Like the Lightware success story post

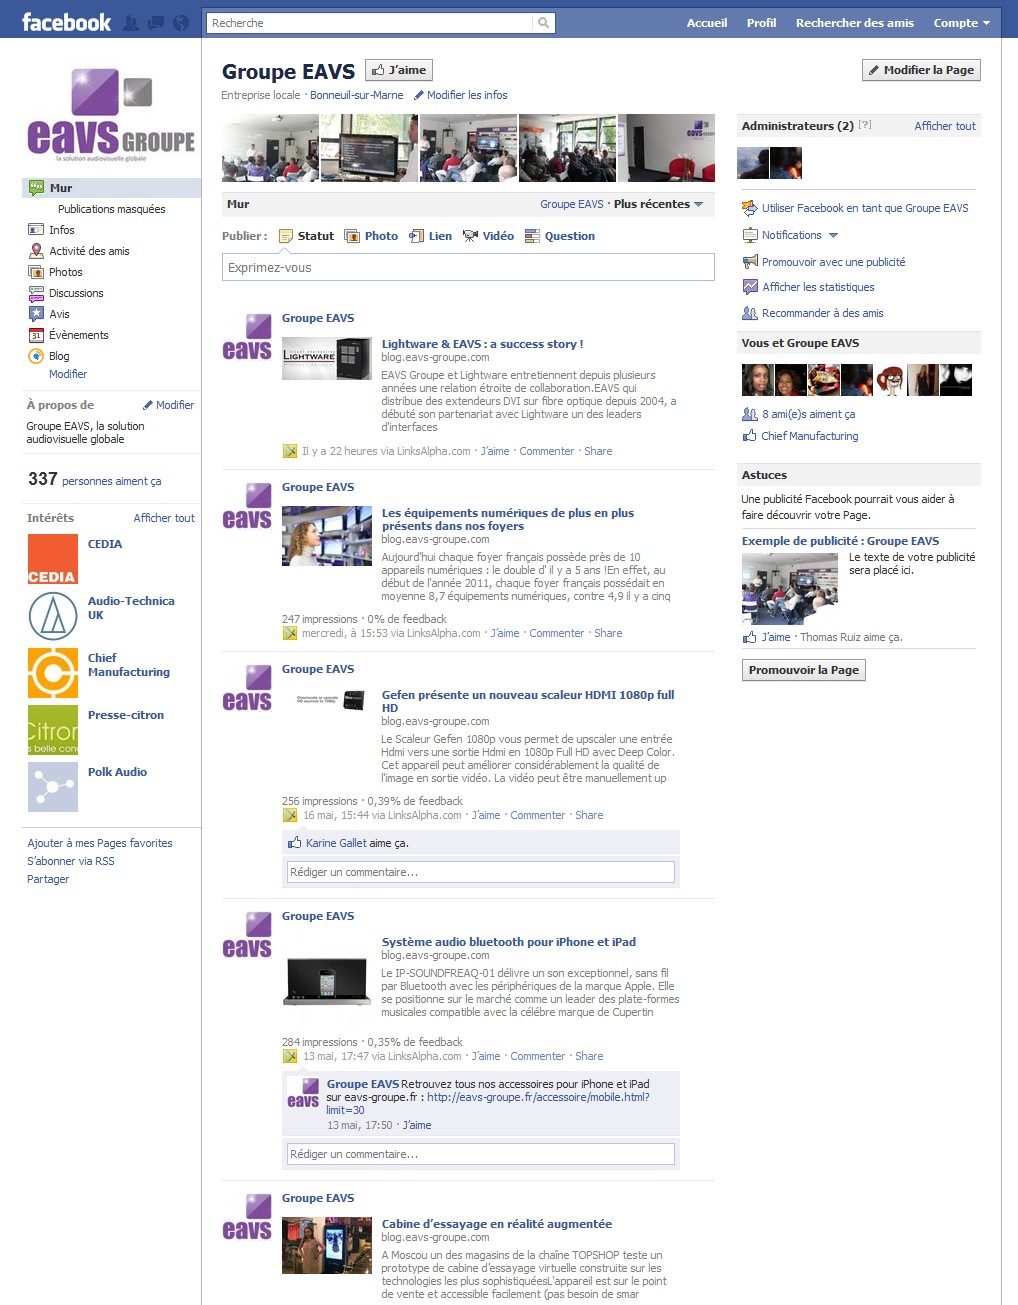click(495, 451)
